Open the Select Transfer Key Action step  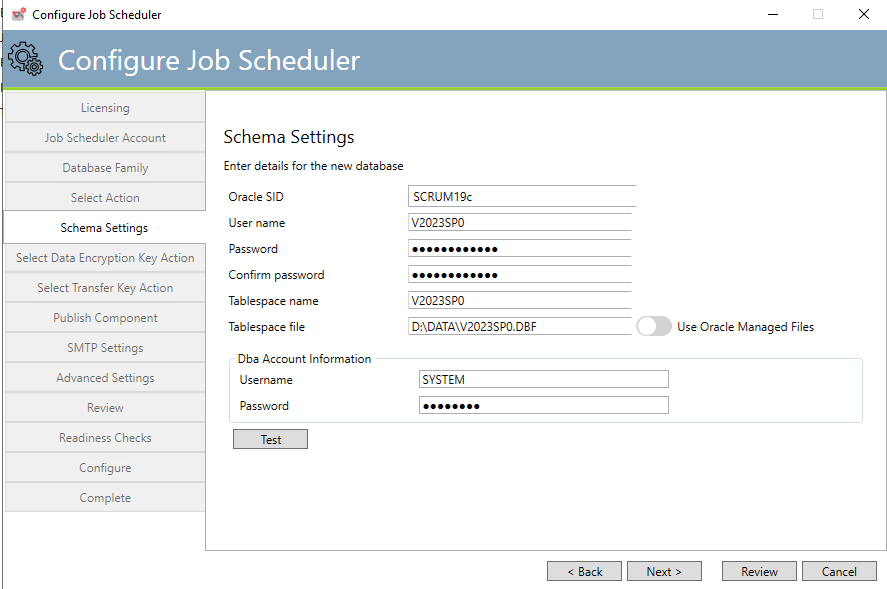tap(105, 287)
